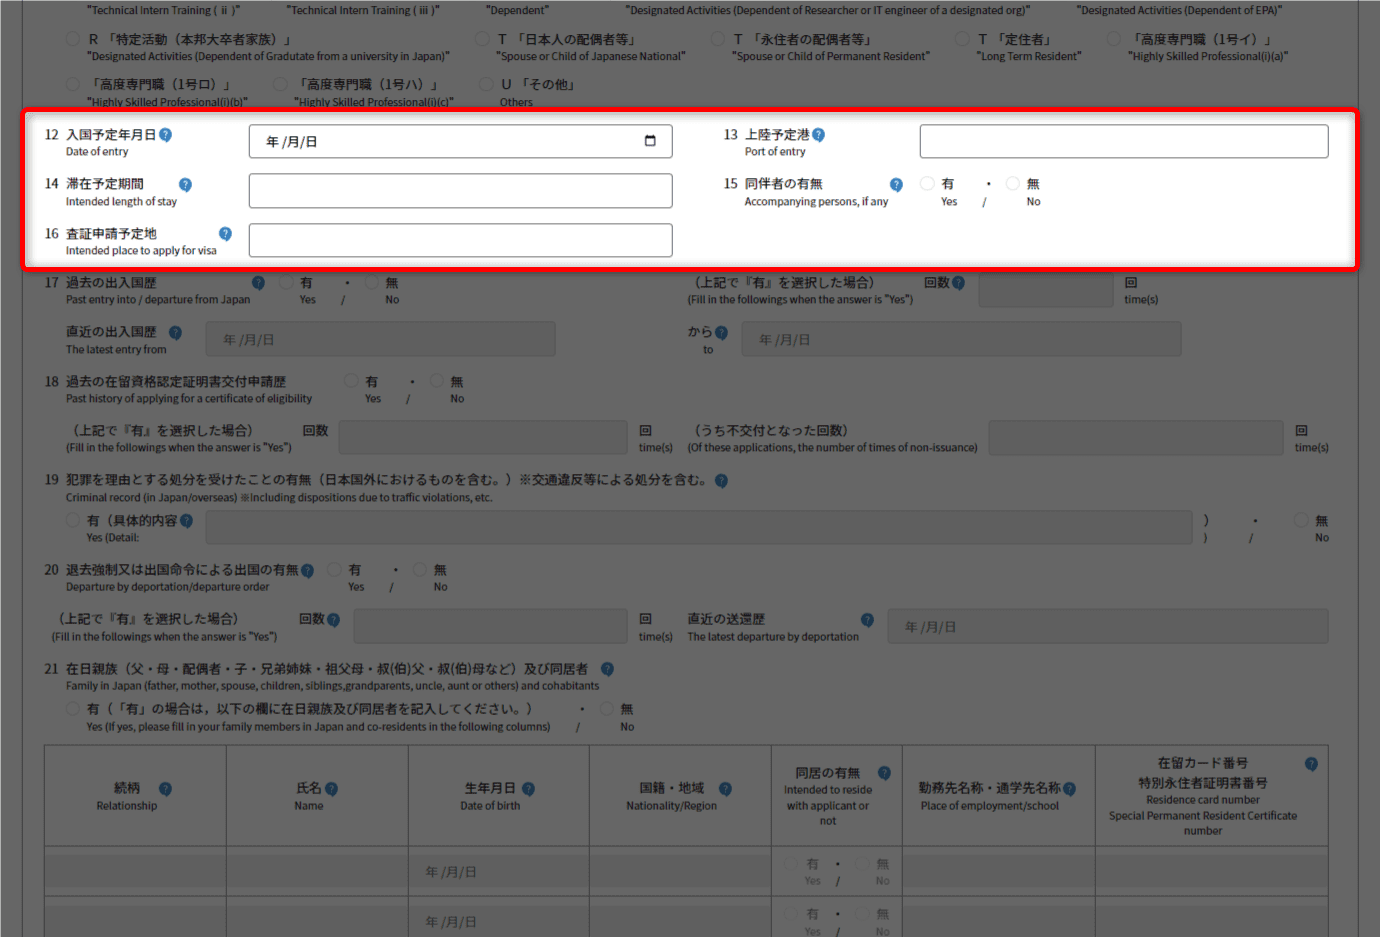
Task: Focus Intended place to apply for visa field
Action: click(x=460, y=240)
